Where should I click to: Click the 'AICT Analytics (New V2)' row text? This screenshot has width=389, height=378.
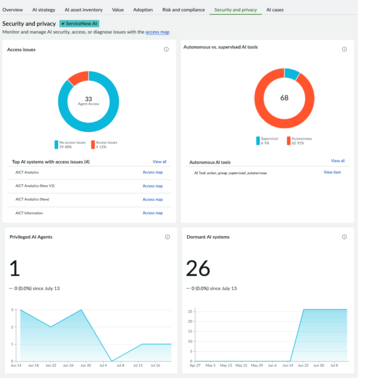[35, 186]
